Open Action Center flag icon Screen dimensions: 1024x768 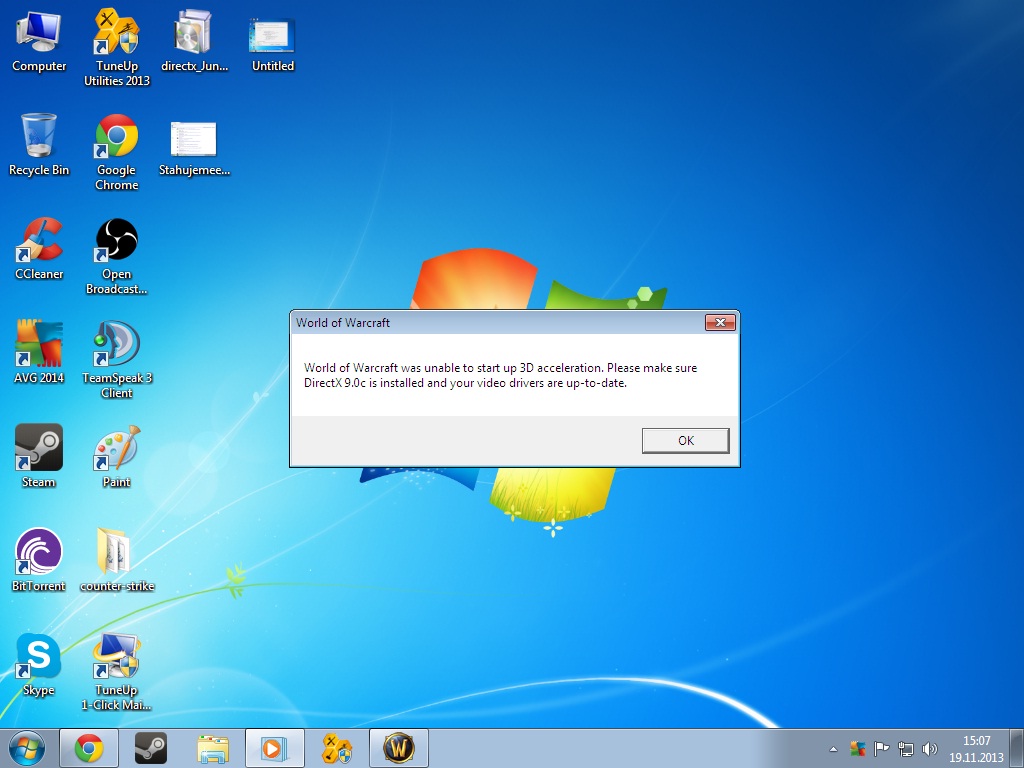(882, 749)
